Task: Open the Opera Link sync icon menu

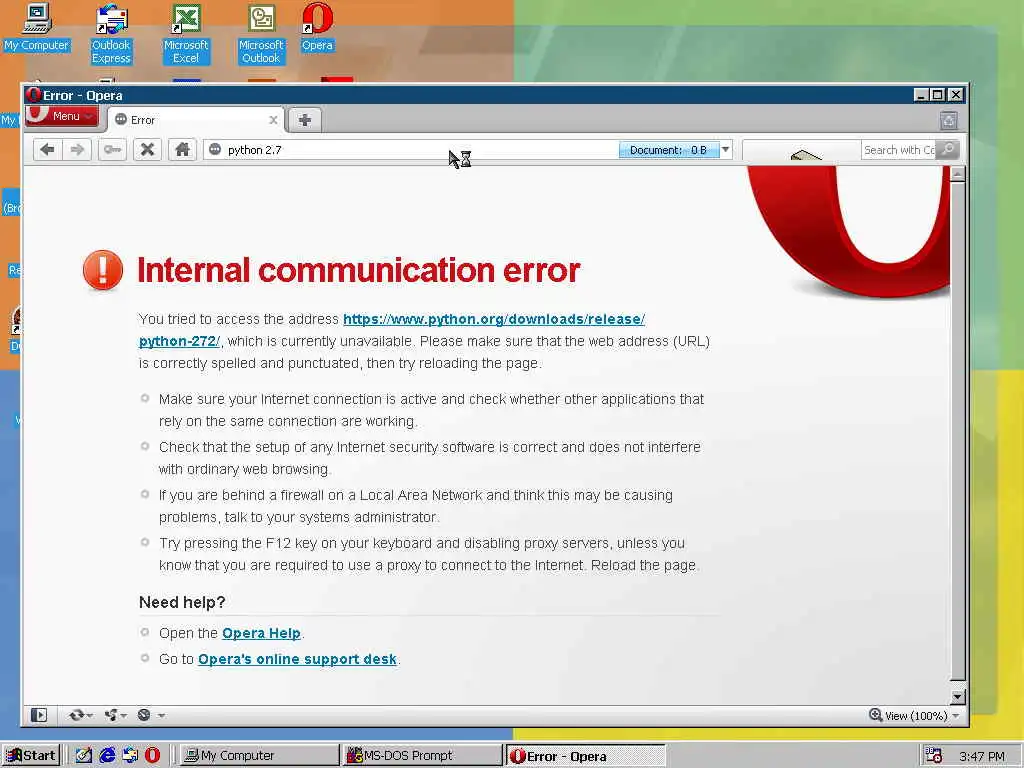Action: [x=80, y=715]
